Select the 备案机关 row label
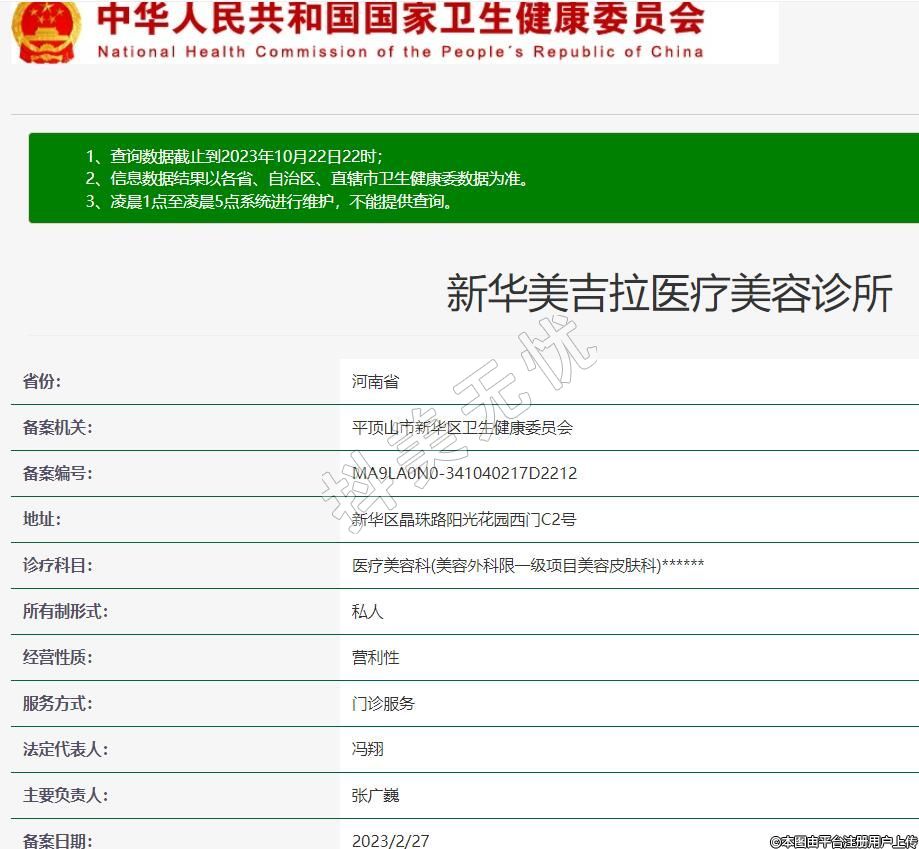Viewport: 919px width, 849px height. [x=57, y=427]
